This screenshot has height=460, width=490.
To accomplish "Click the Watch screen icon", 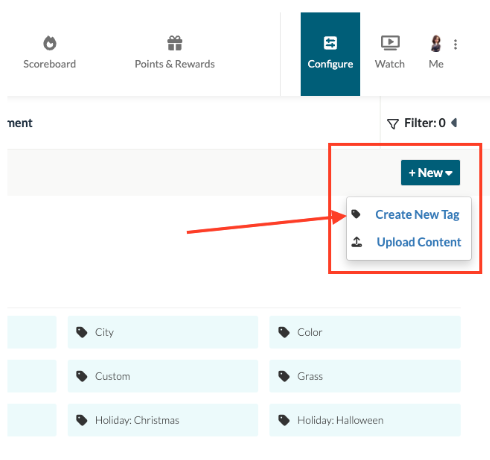I will tap(390, 43).
